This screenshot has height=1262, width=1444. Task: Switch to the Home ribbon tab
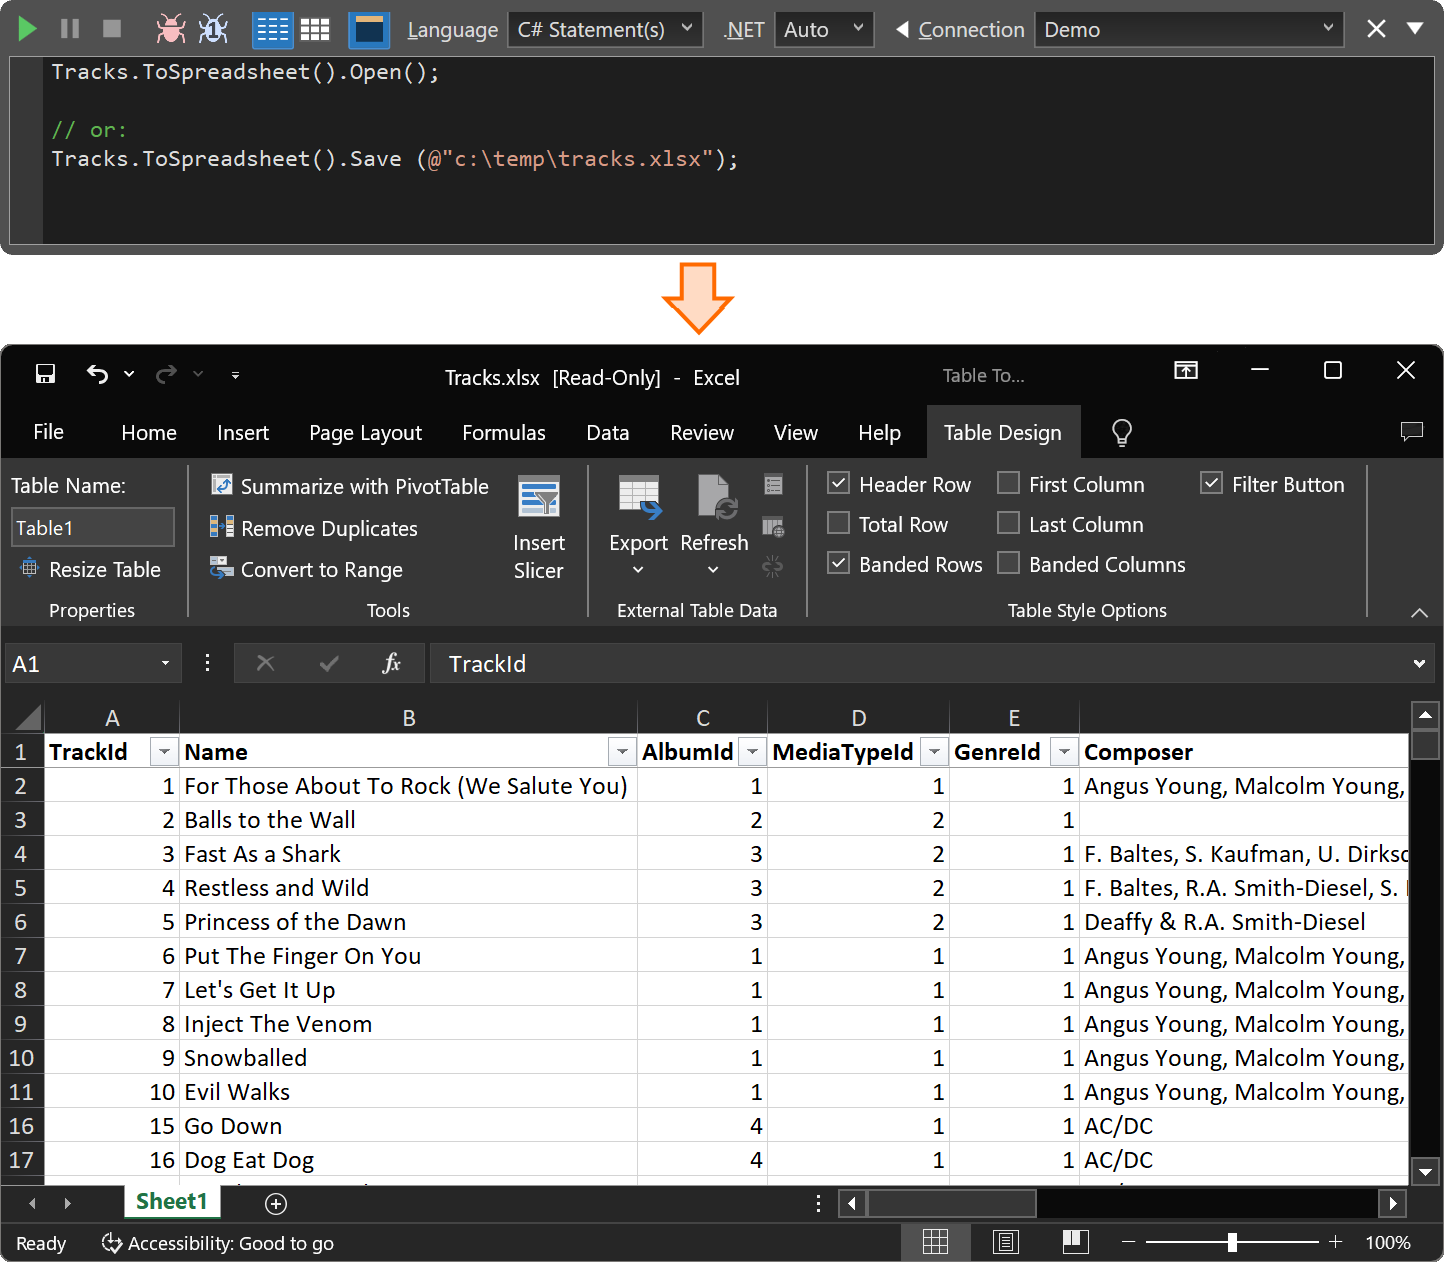149,433
